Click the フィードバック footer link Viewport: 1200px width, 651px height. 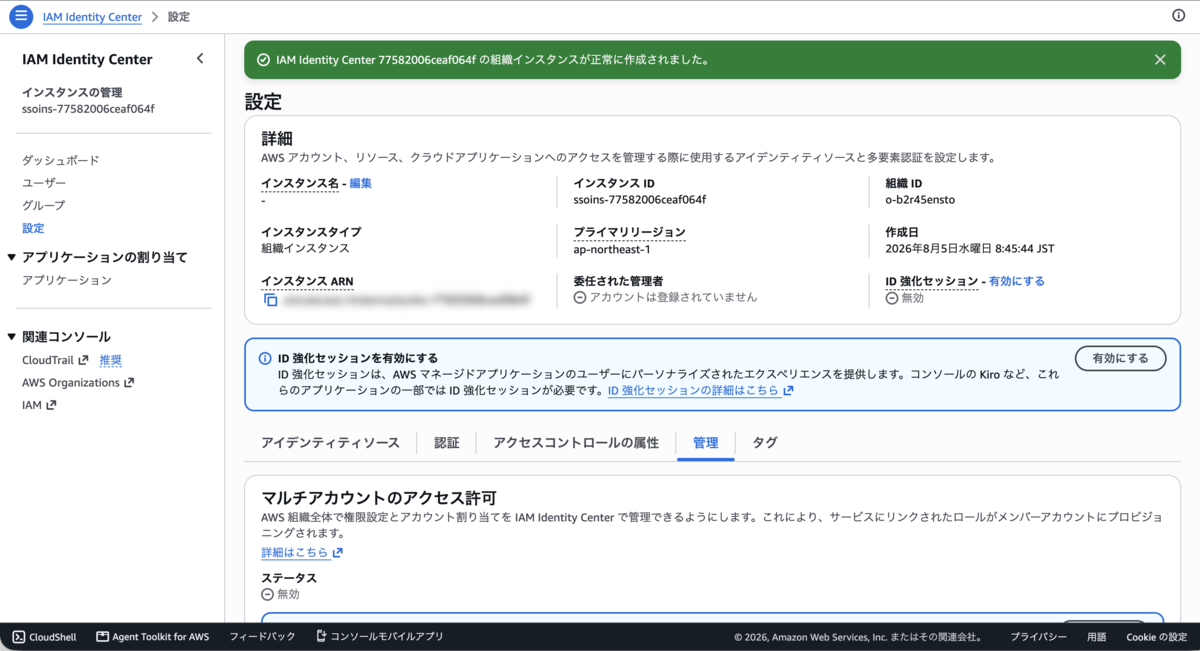tap(262, 636)
